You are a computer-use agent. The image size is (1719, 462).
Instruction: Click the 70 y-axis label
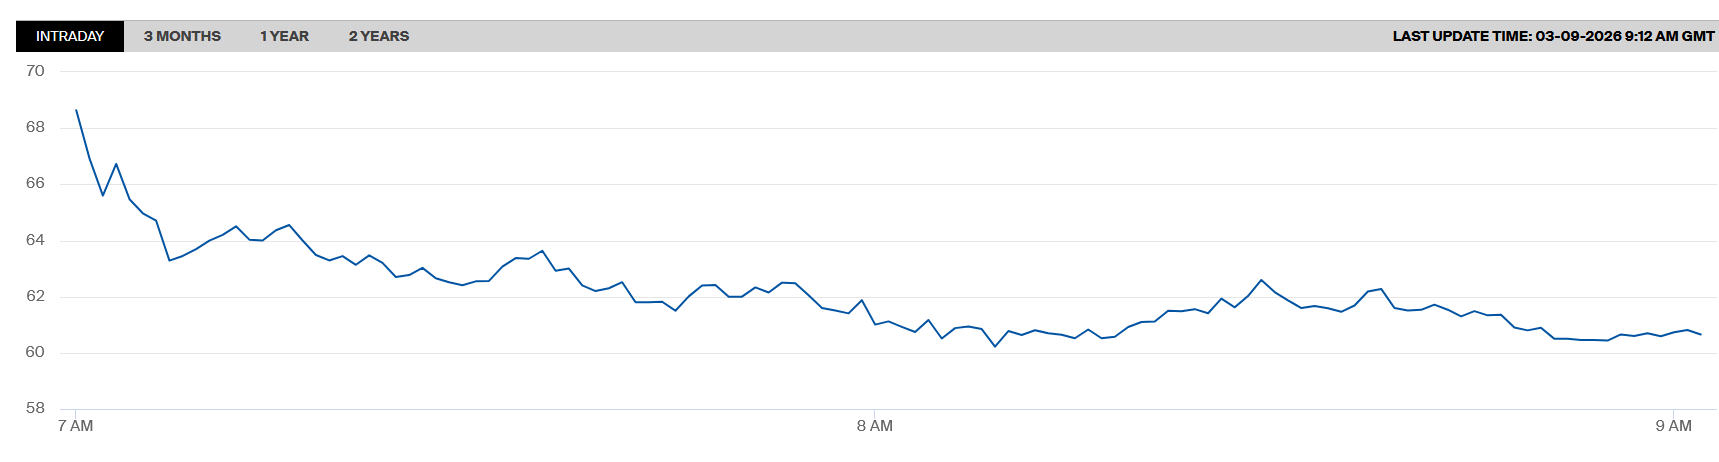pos(35,71)
